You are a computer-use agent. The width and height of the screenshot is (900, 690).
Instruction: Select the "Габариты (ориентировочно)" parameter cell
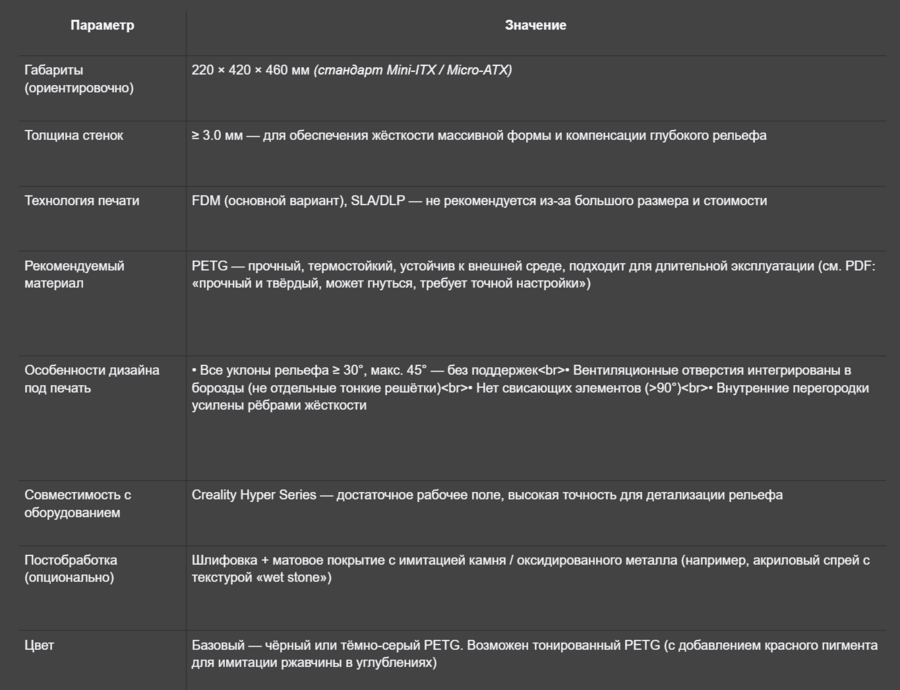tap(79, 79)
